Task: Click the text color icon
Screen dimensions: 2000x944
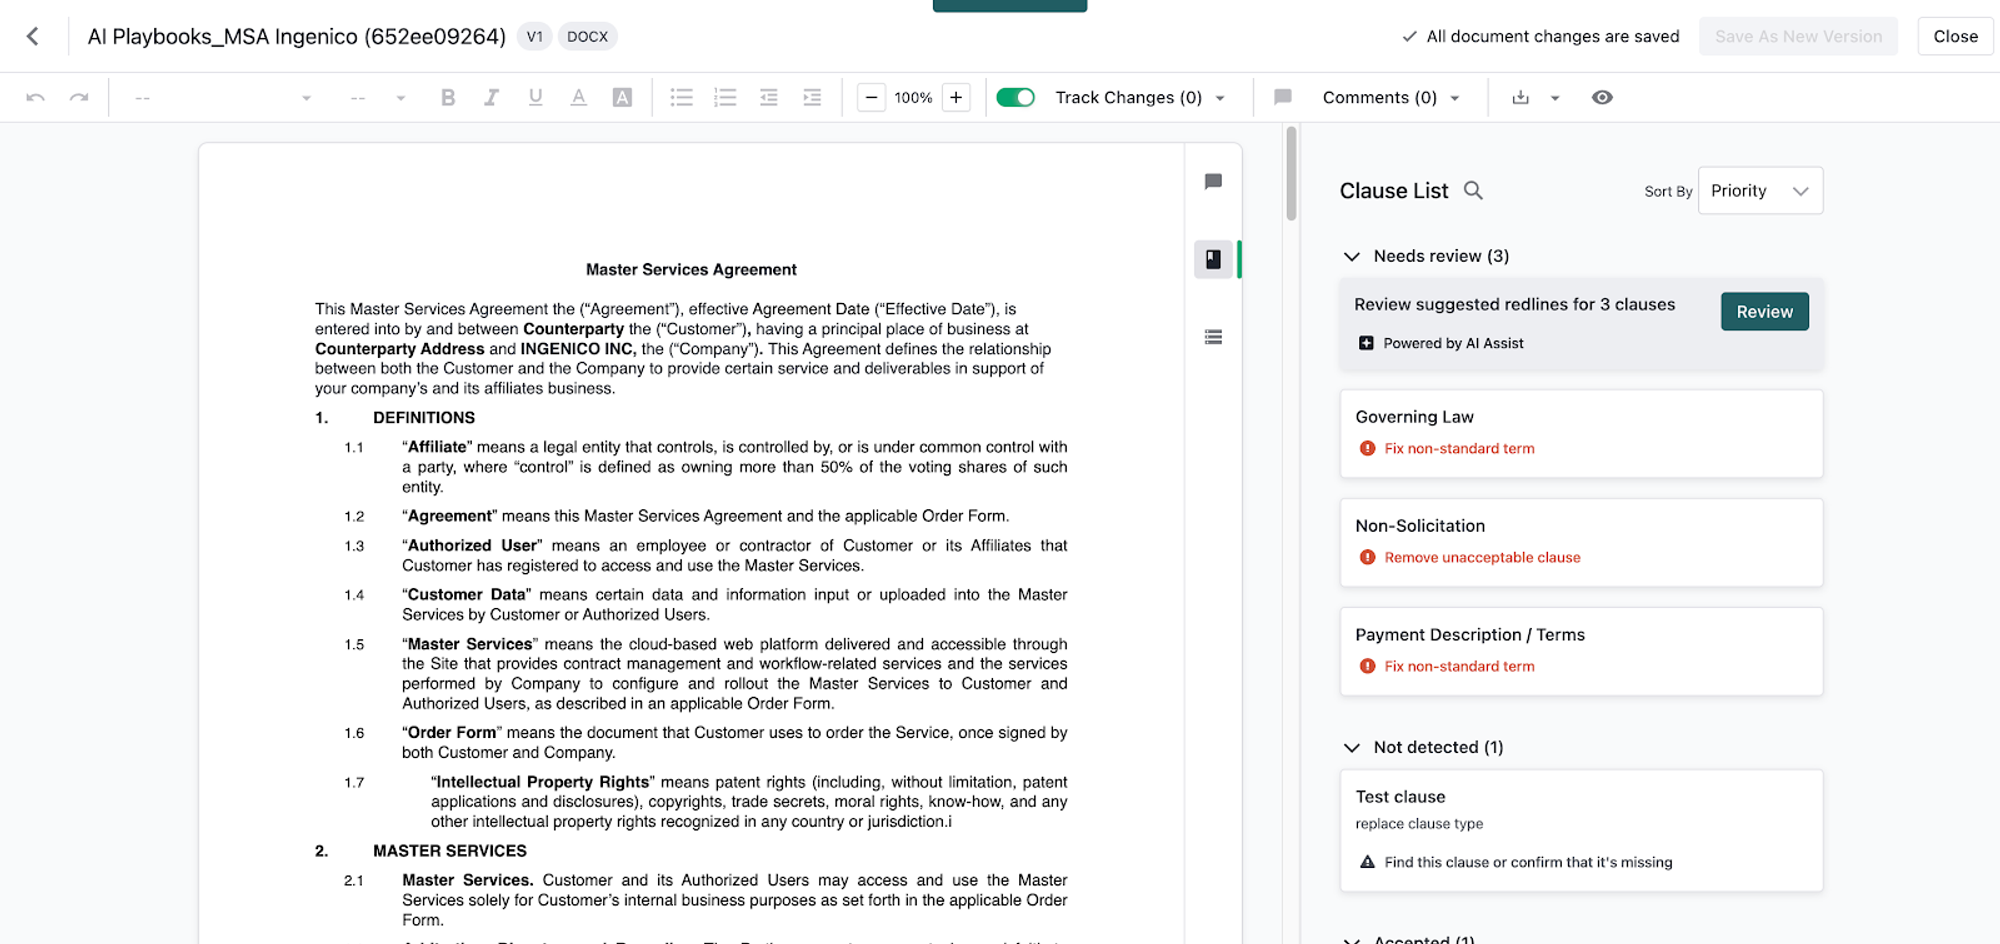Action: click(579, 97)
